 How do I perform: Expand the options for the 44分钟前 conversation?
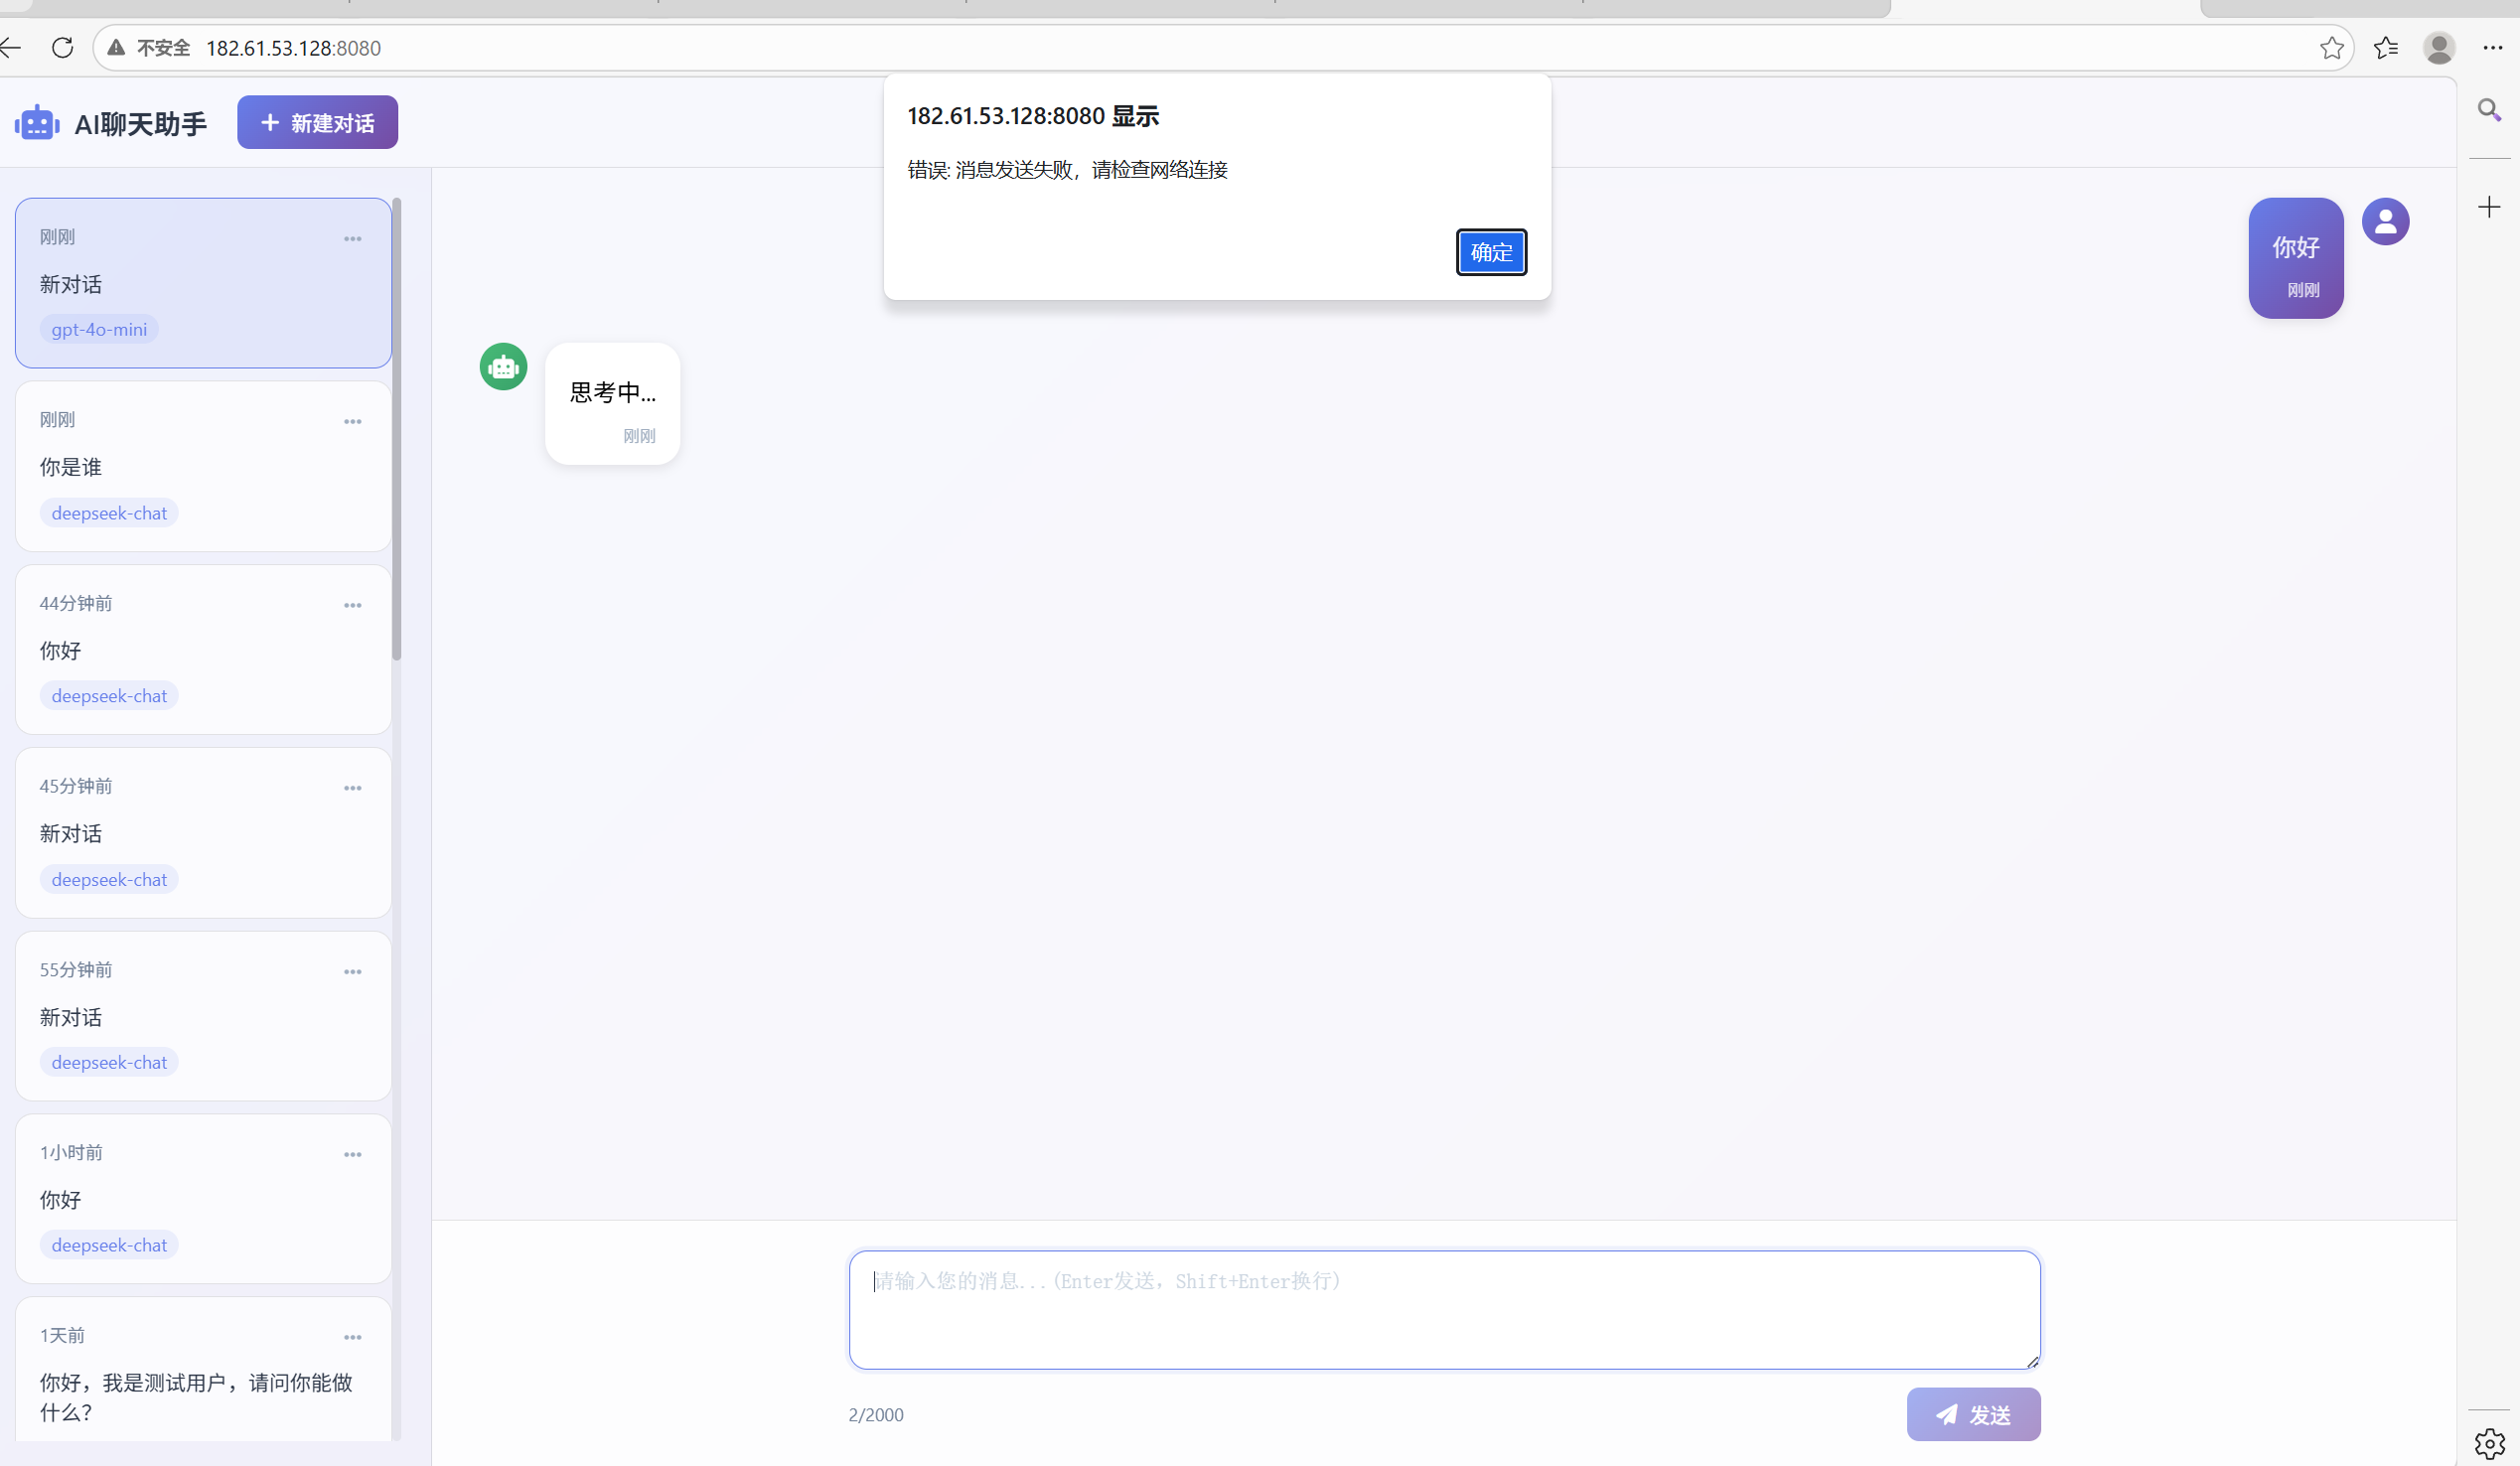352,605
